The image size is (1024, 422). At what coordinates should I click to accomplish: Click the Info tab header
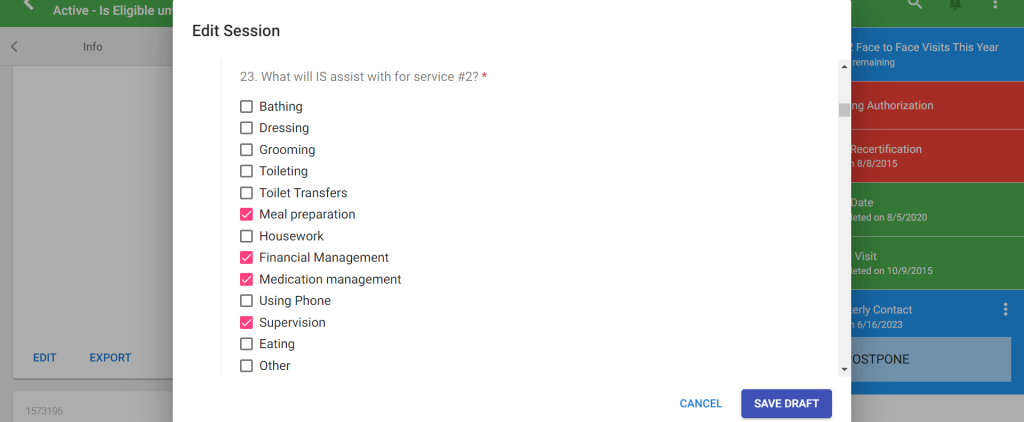(92, 47)
